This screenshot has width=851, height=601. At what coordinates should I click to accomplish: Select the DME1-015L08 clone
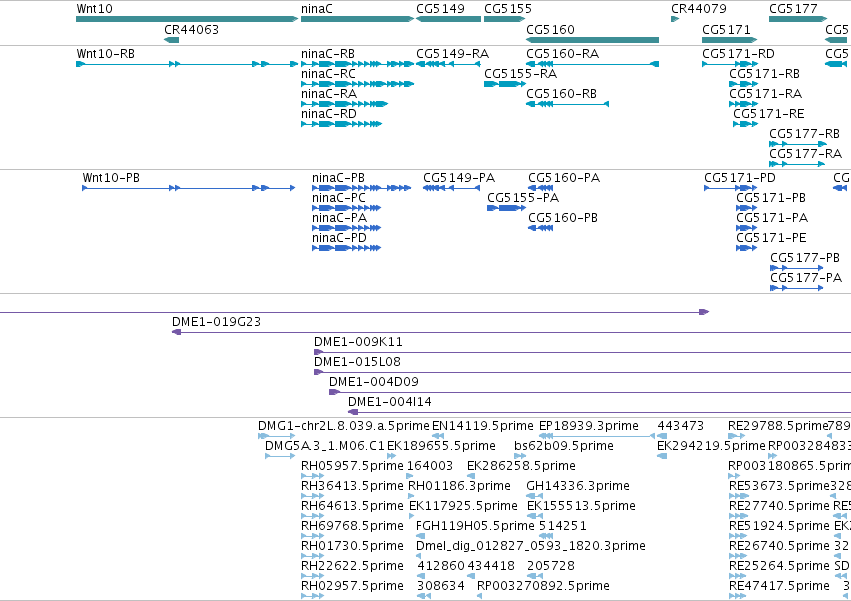tap(582, 372)
